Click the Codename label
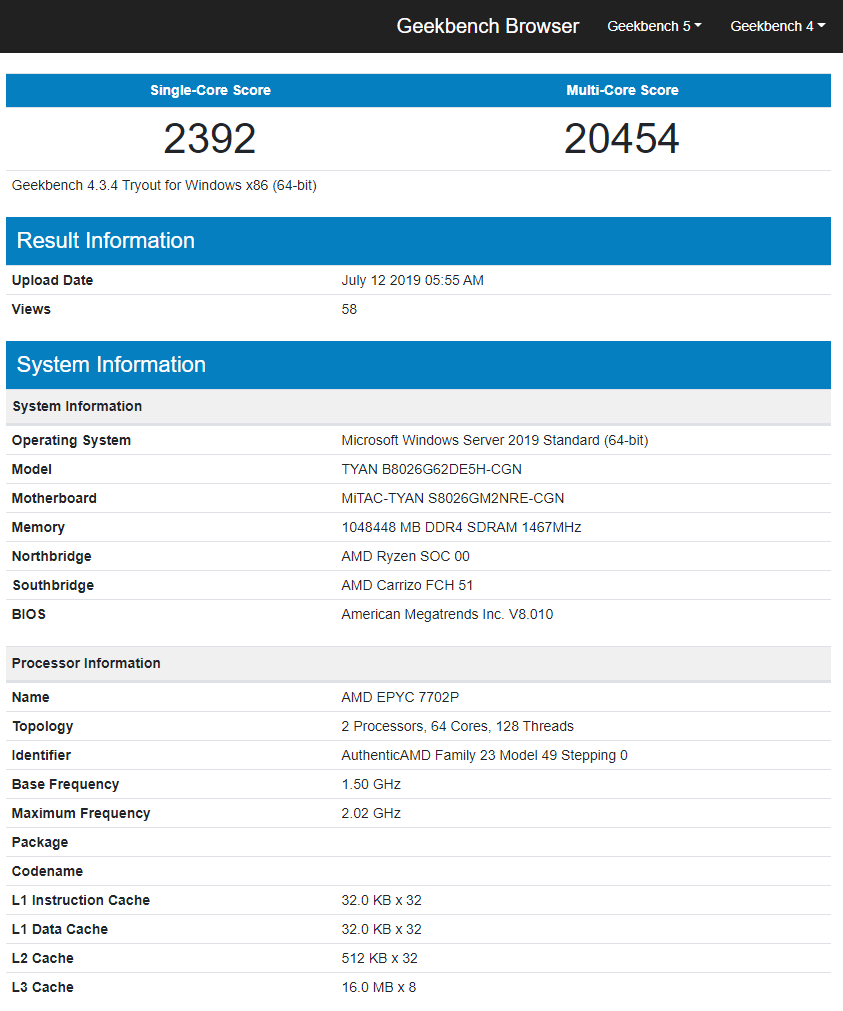This screenshot has height=1011, width=843. (x=47, y=872)
